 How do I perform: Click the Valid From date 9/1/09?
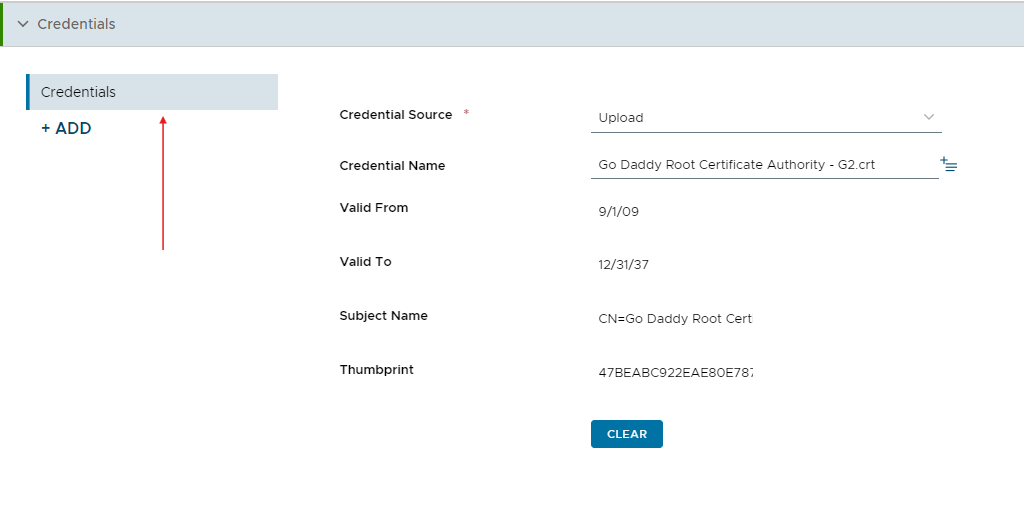(618, 212)
